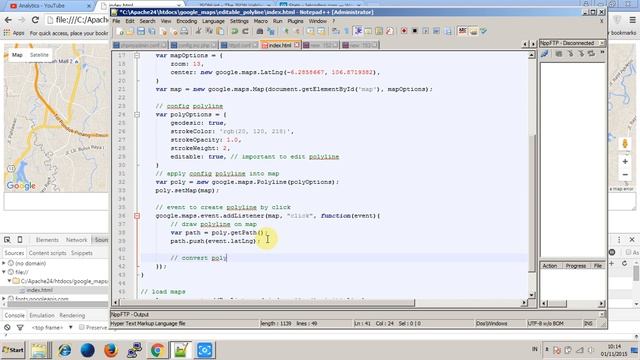
Task: Zoom out the right map with minus
Action: click(x=625, y=175)
